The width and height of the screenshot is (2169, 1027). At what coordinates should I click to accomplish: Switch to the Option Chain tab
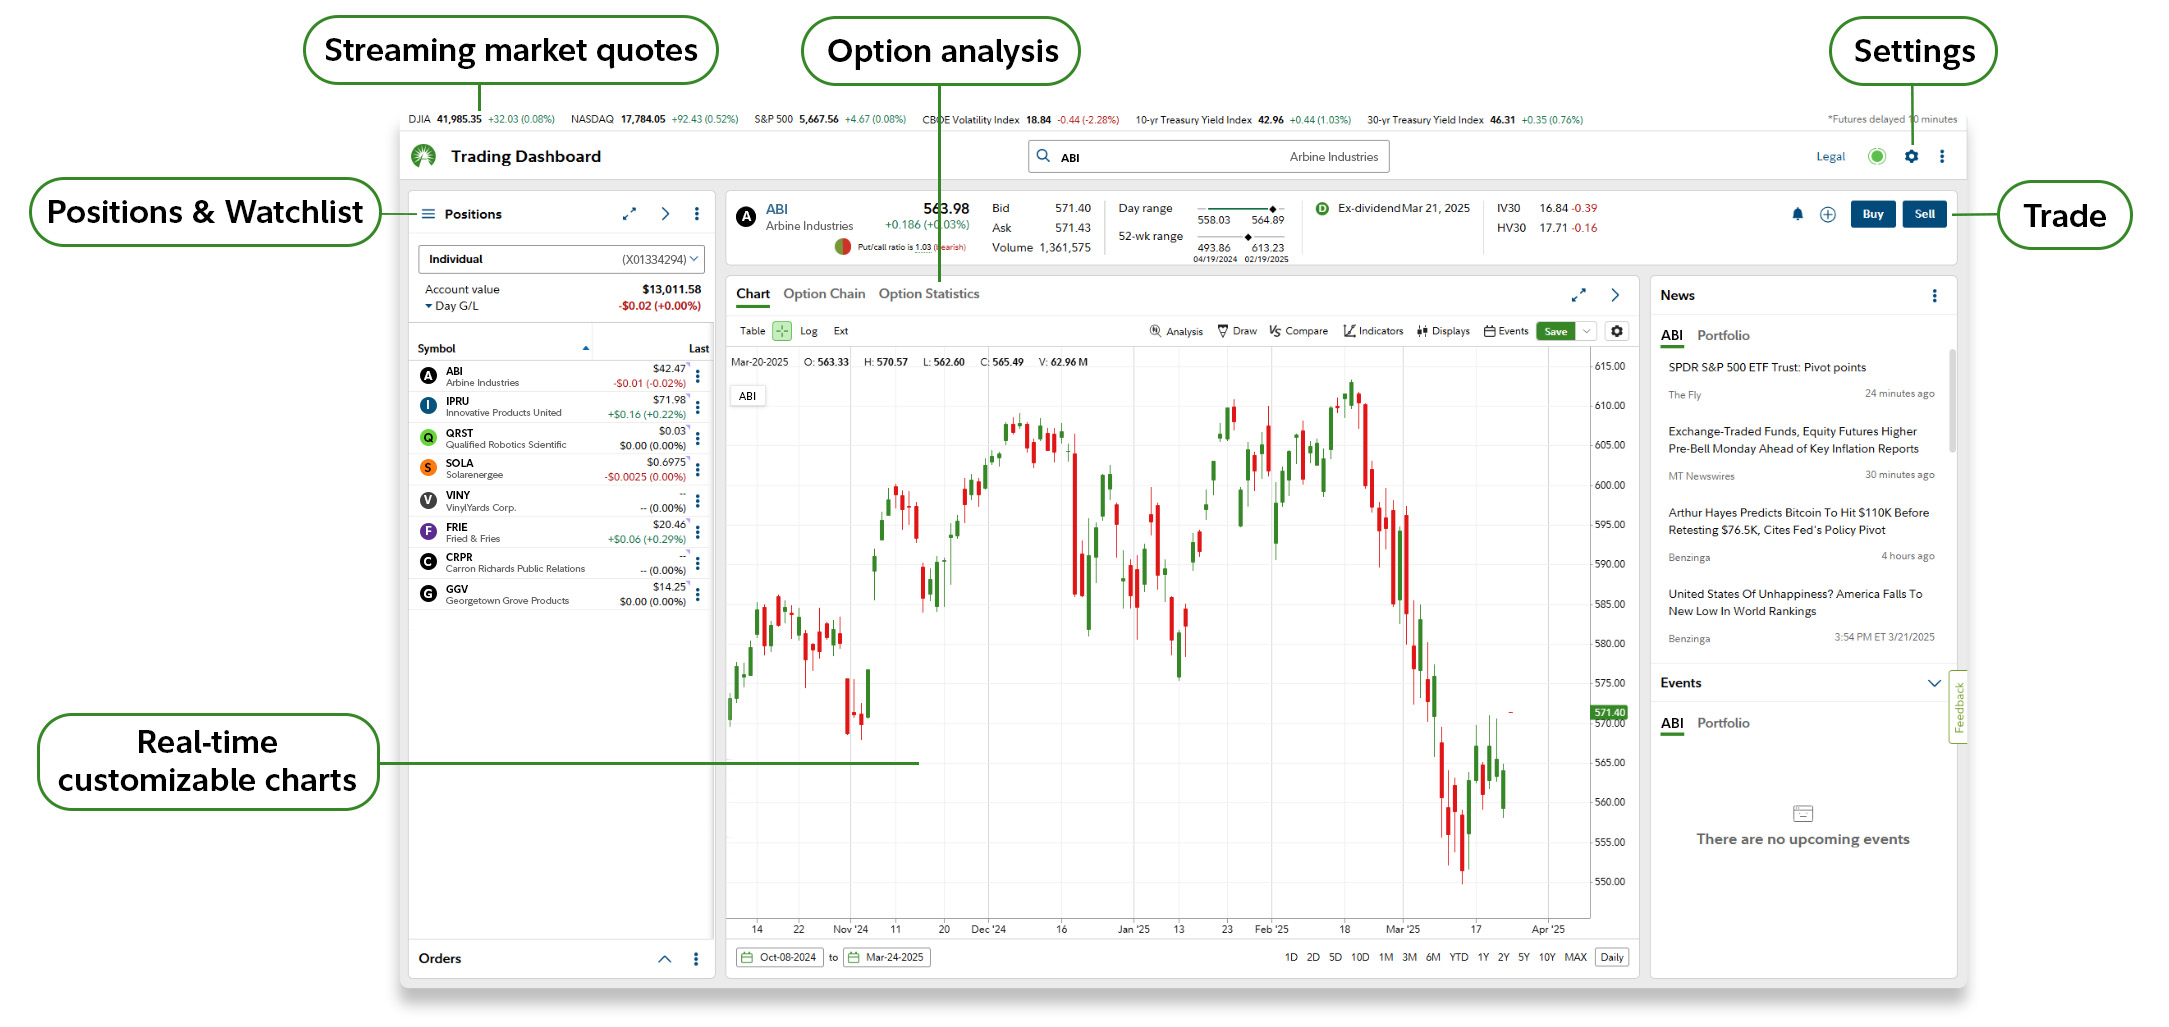pos(823,294)
